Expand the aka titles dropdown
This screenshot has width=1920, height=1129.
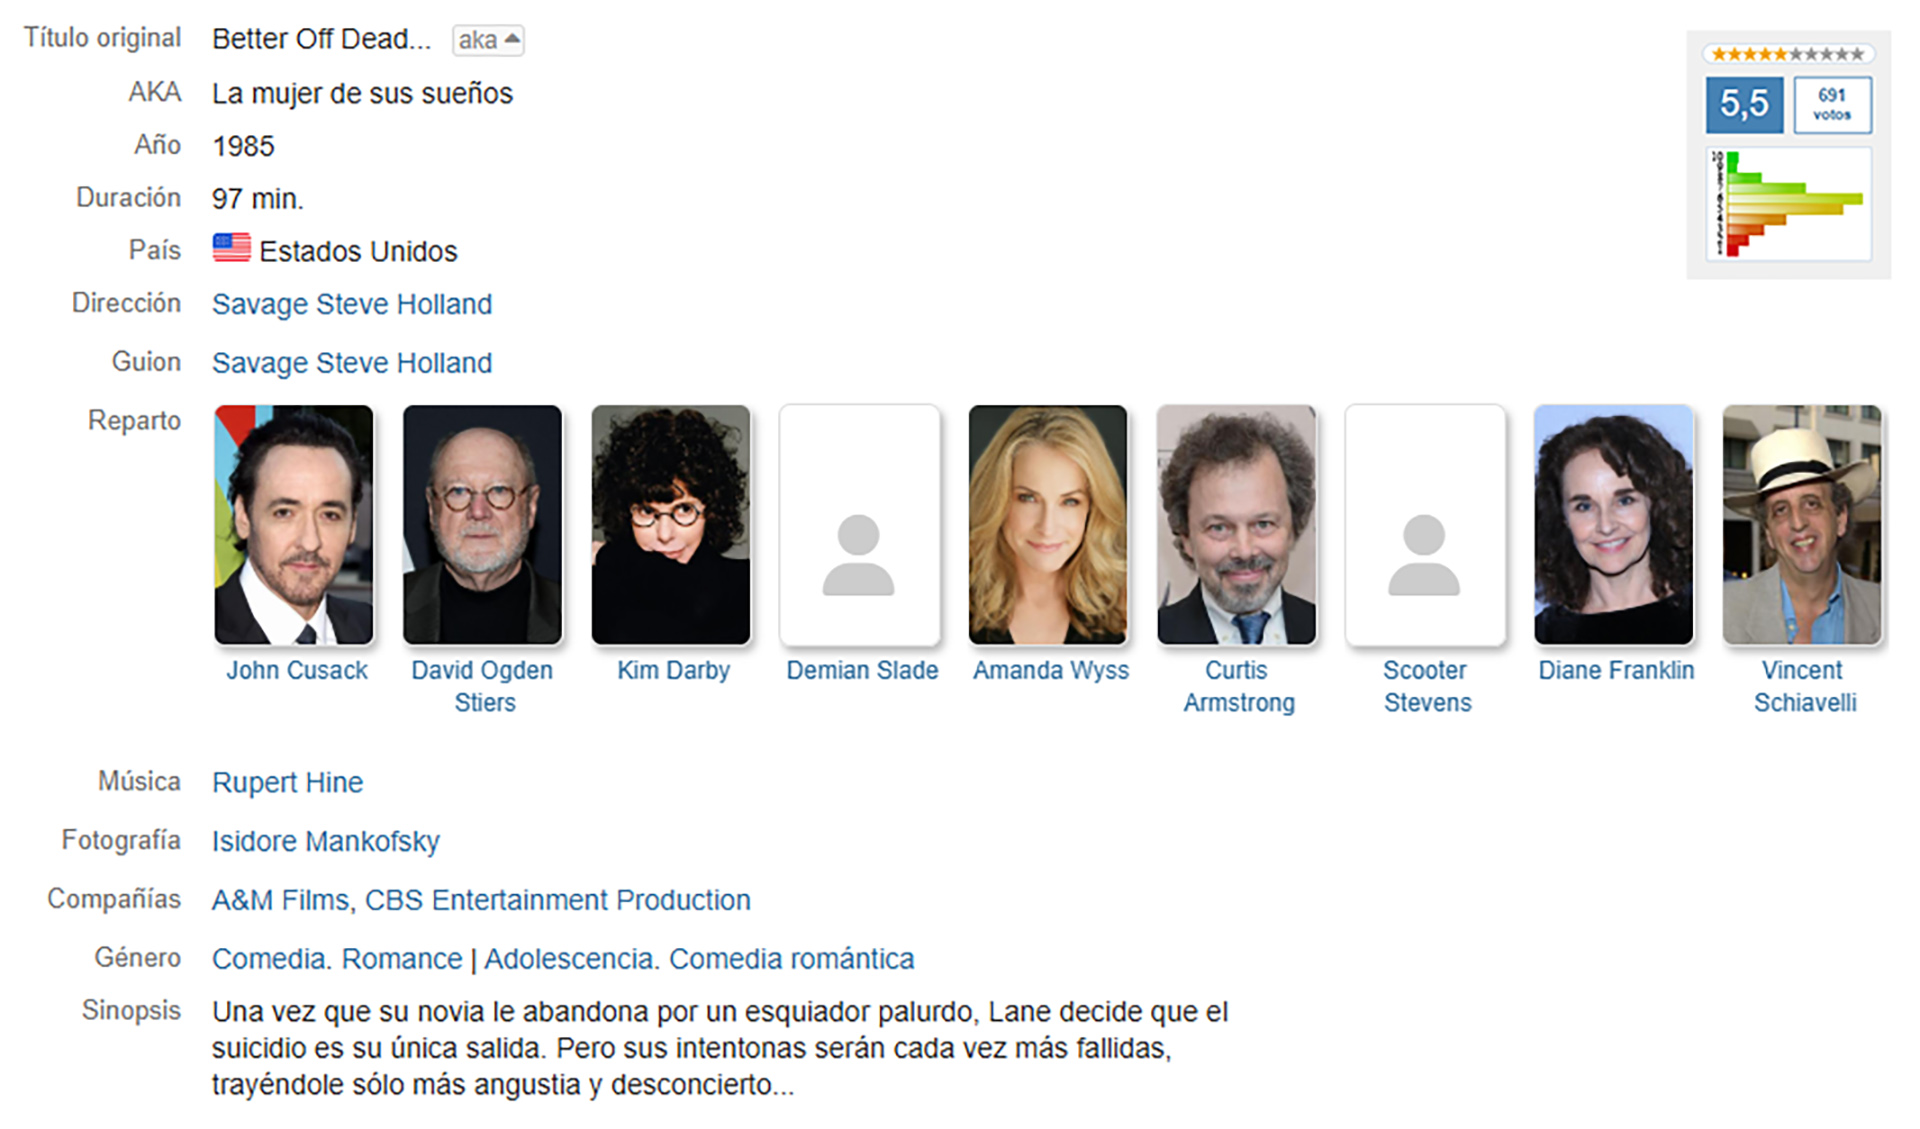[488, 40]
